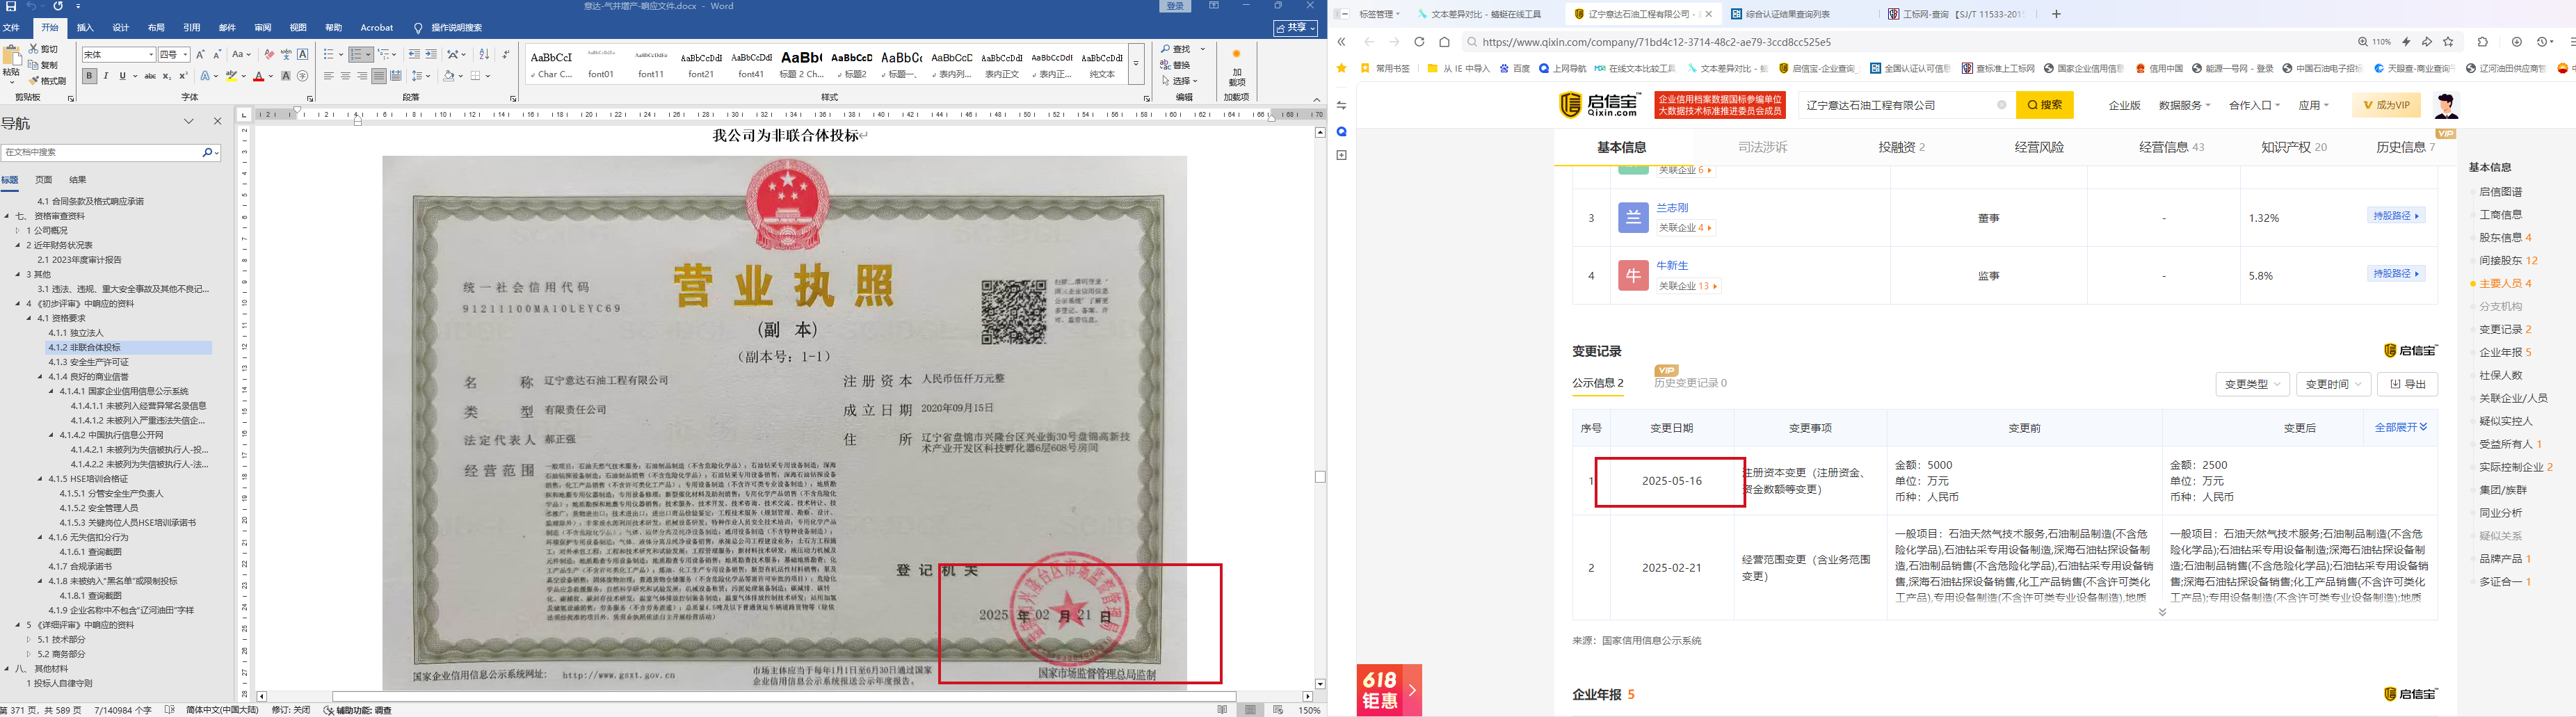Open 牛新生 profile link

(1672, 266)
